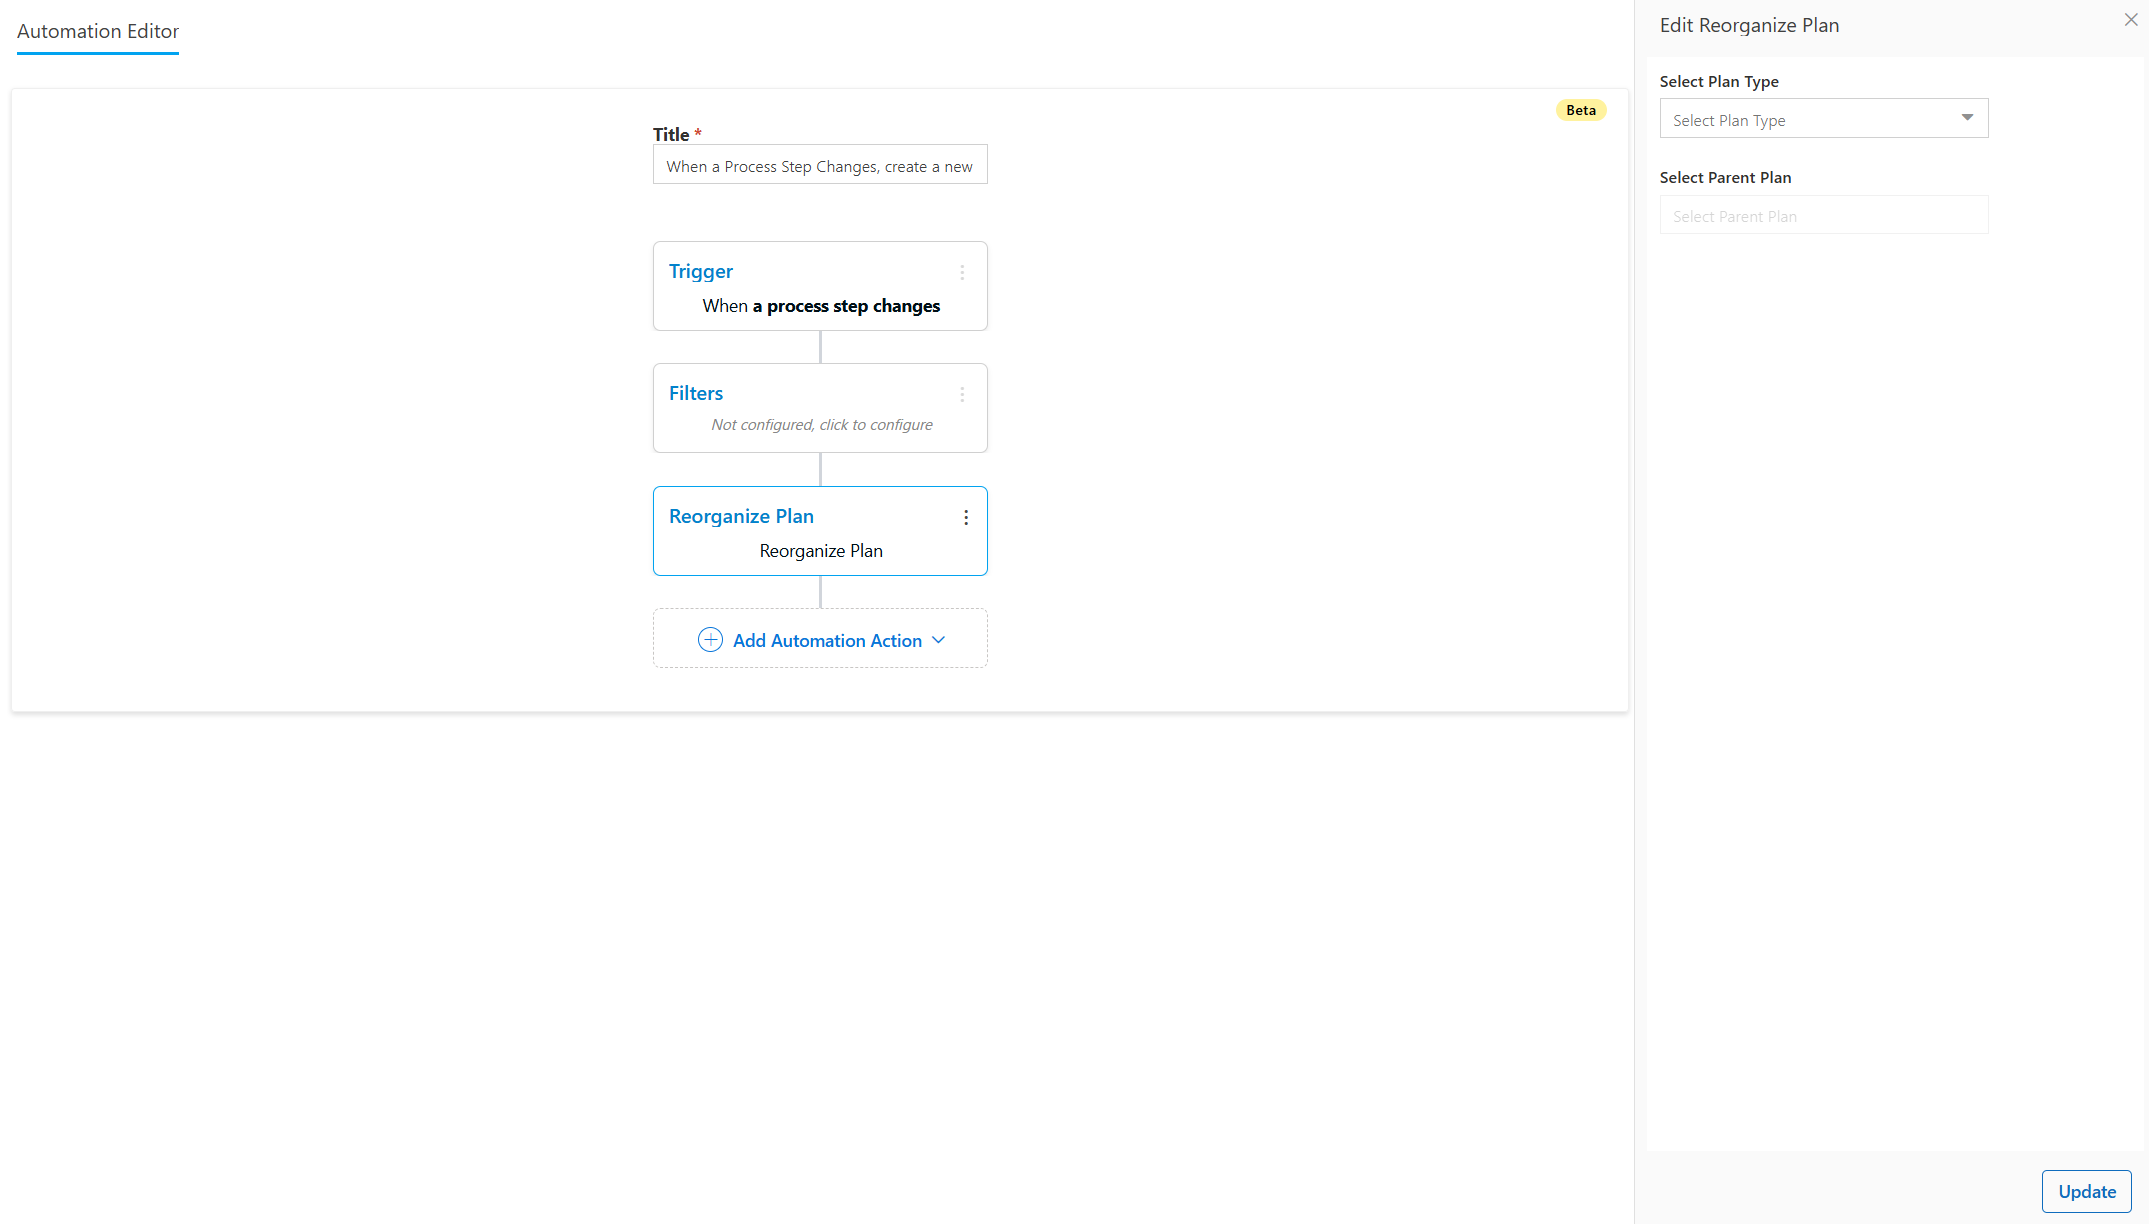Image resolution: width=2149 pixels, height=1224 pixels.
Task: Select the Reorganize Plan card heading
Action: (741, 516)
